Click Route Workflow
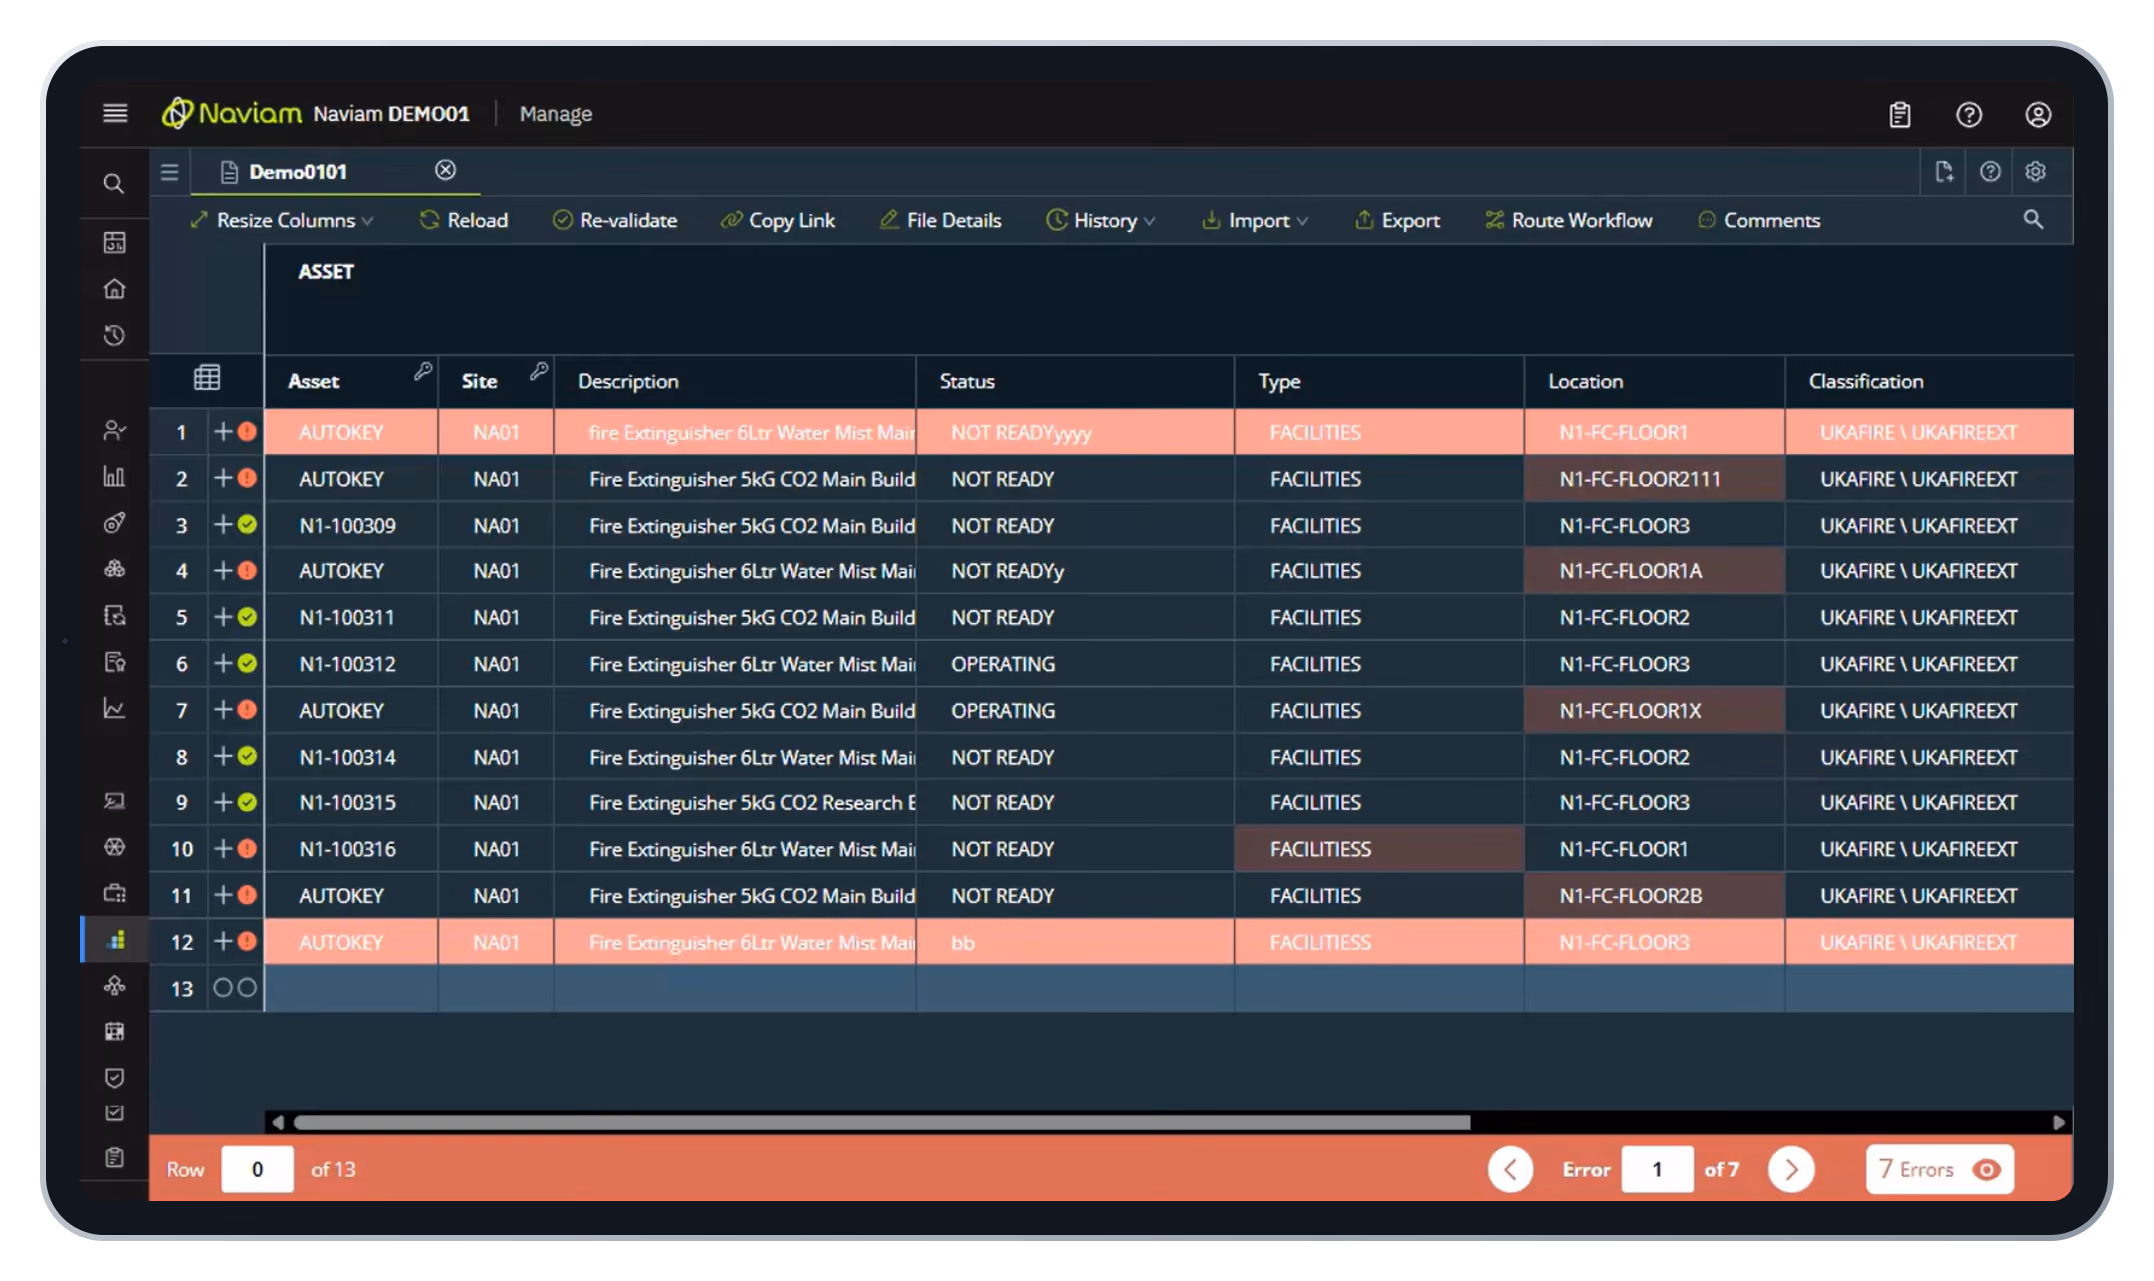Image resolution: width=2154 pixels, height=1281 pixels. (x=1568, y=220)
